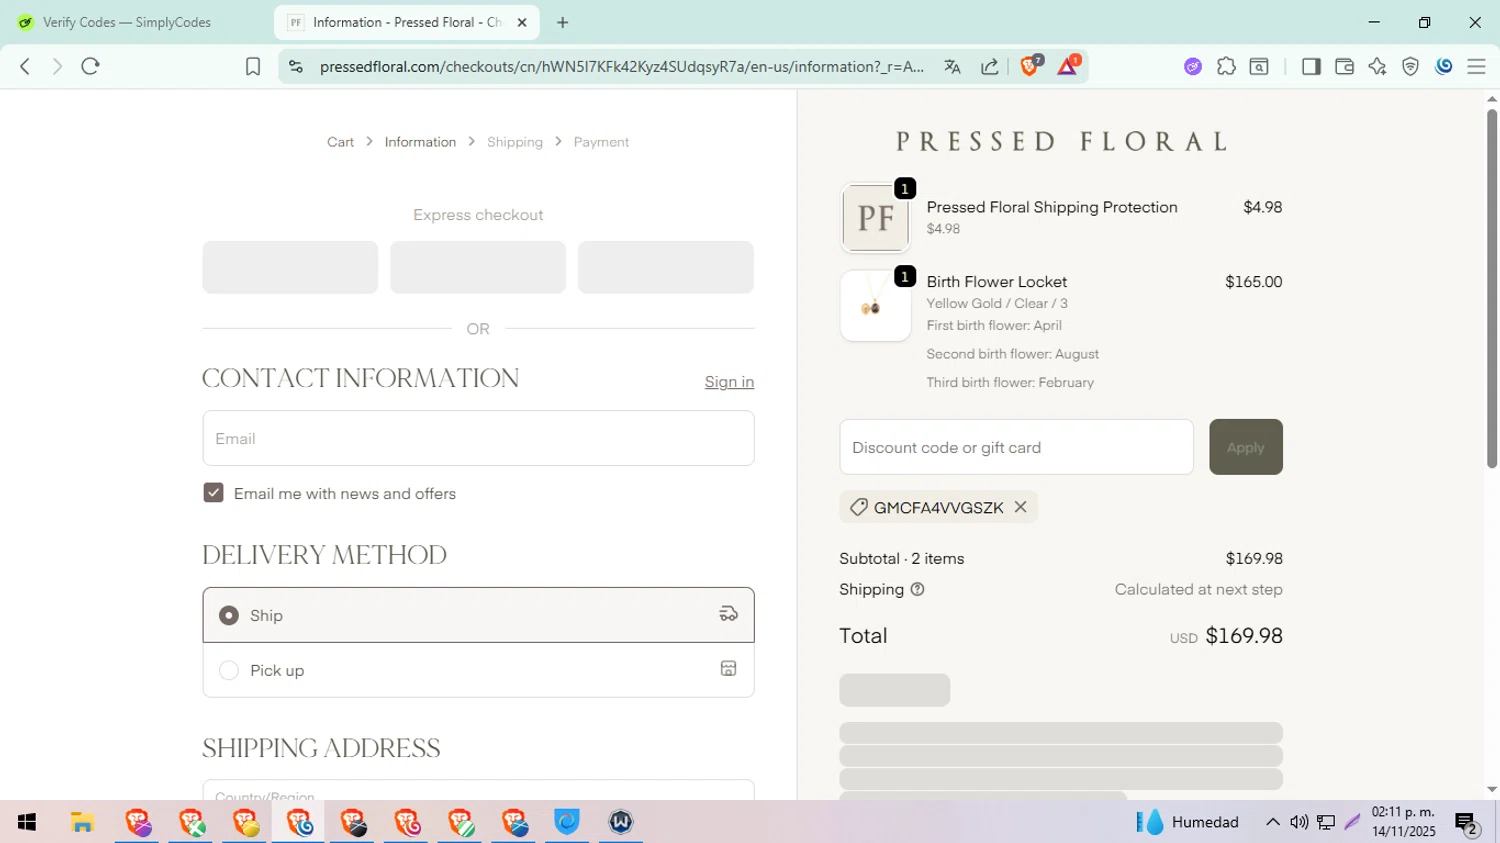Click the Pick up store icon

(728, 669)
